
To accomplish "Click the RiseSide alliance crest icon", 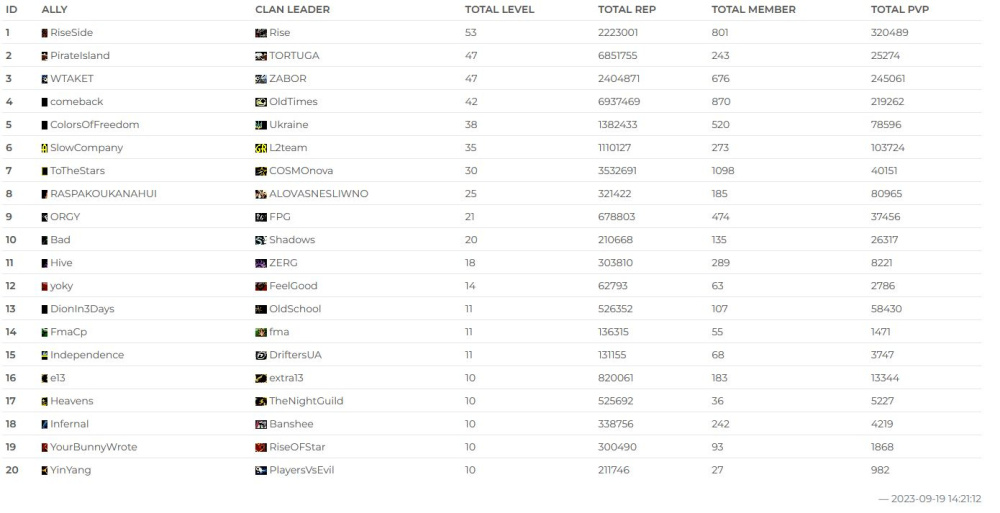I will tap(44, 33).
